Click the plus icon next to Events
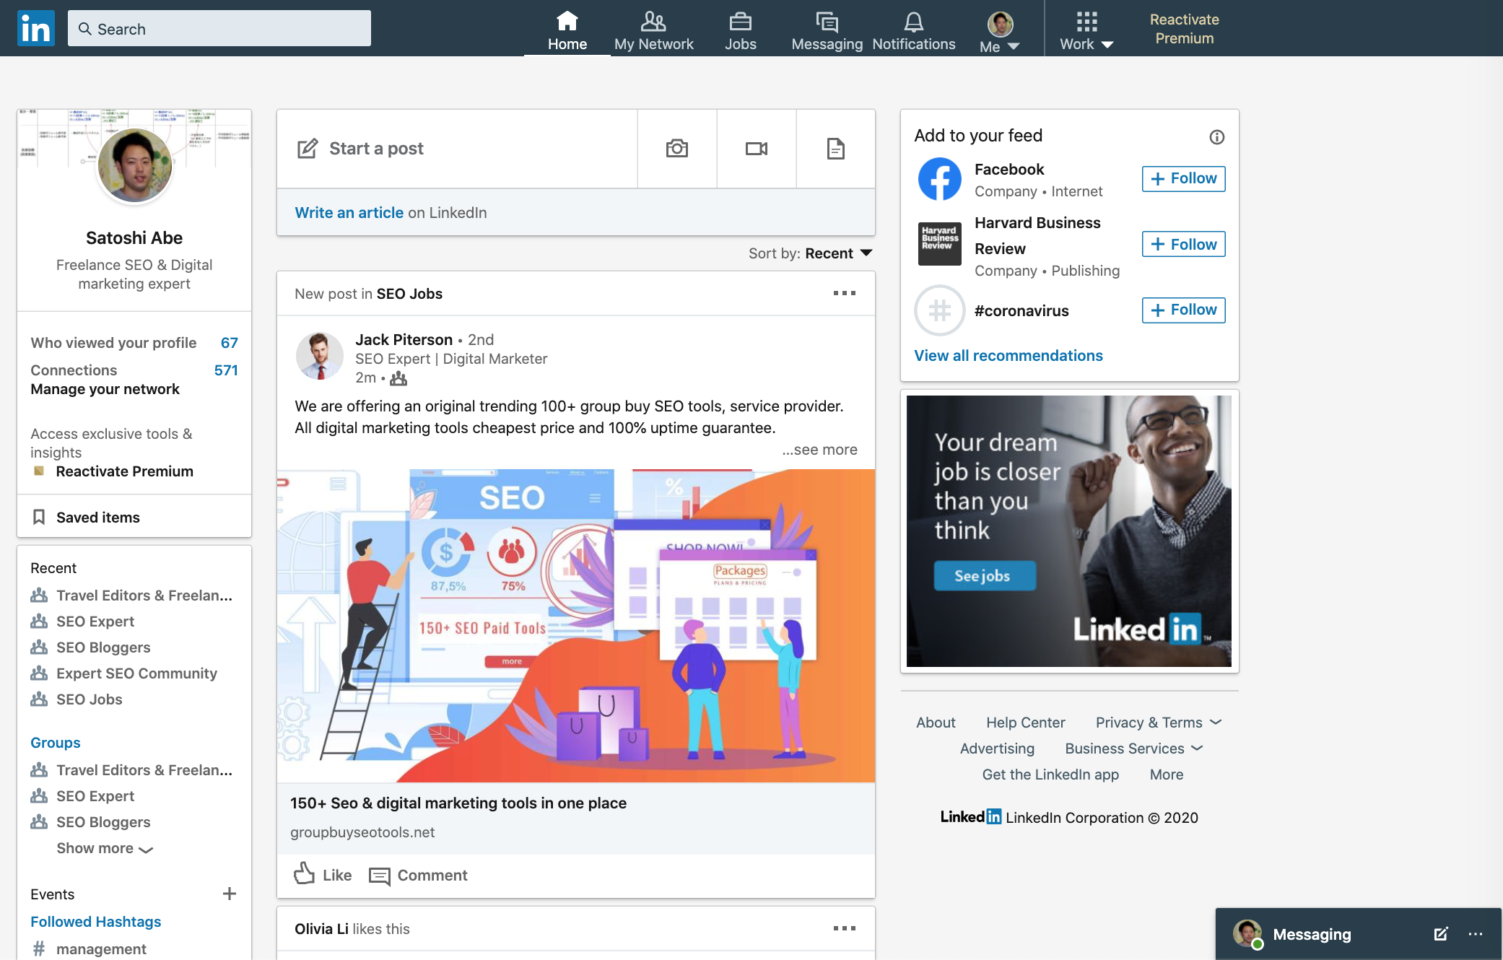Image resolution: width=1503 pixels, height=960 pixels. [x=229, y=894]
